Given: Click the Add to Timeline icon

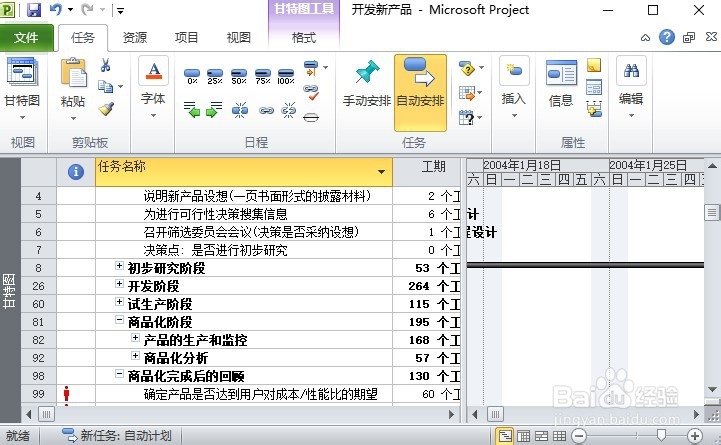Looking at the screenshot, I should pyautogui.click(x=594, y=109).
